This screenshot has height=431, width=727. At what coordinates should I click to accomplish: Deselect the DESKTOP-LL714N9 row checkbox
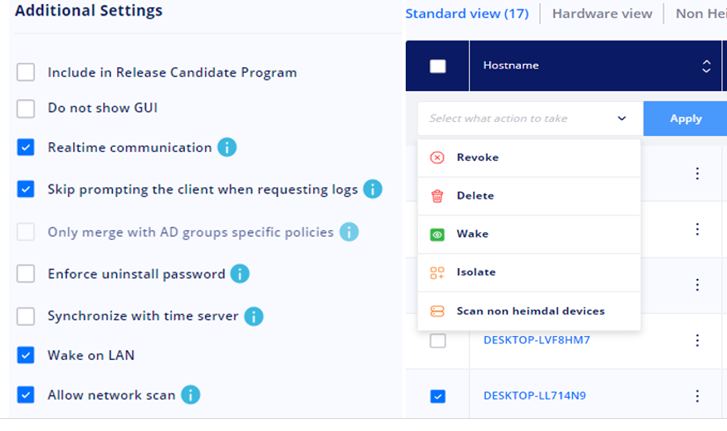[438, 396]
